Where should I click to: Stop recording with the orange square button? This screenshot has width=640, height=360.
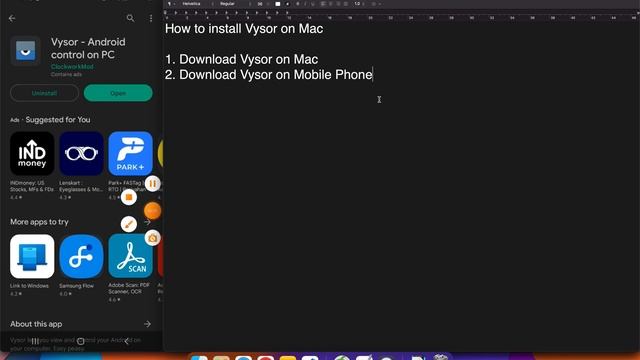click(x=129, y=197)
